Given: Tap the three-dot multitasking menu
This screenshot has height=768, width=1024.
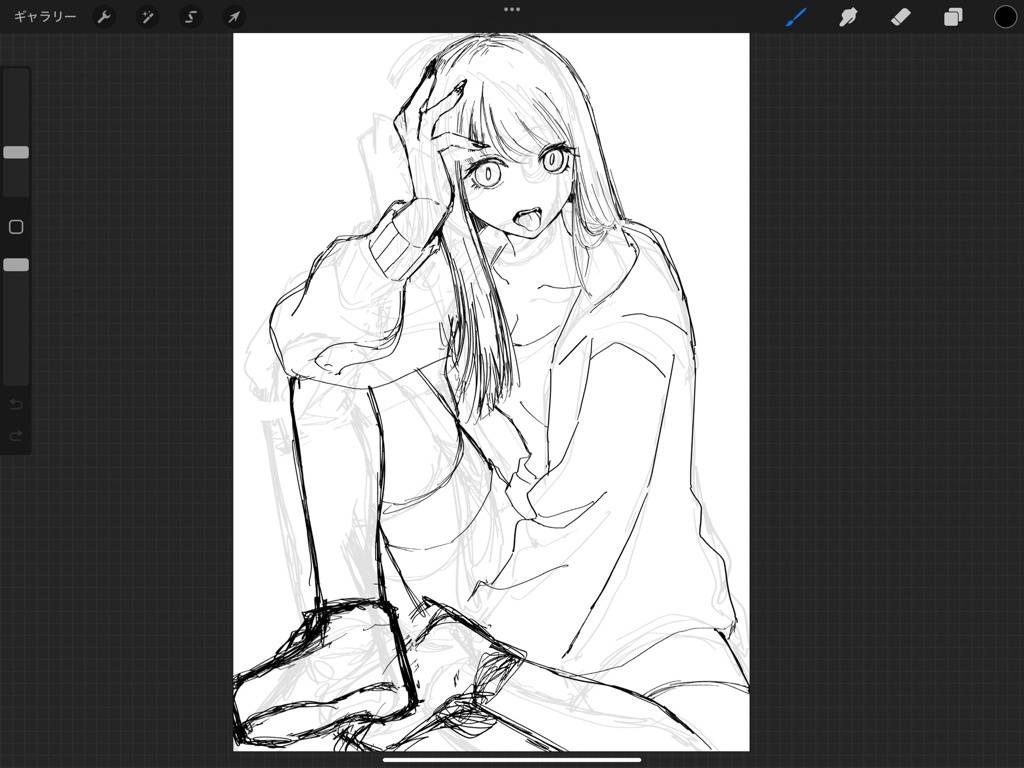Looking at the screenshot, I should [x=512, y=9].
